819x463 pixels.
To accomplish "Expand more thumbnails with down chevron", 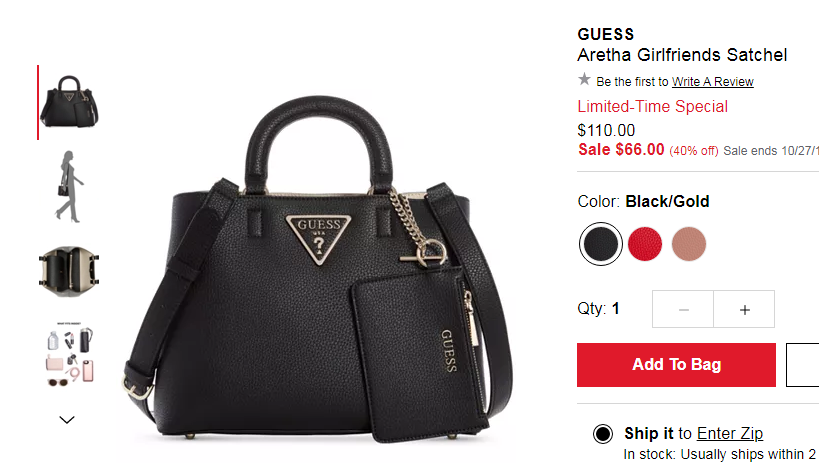I will 67,420.
